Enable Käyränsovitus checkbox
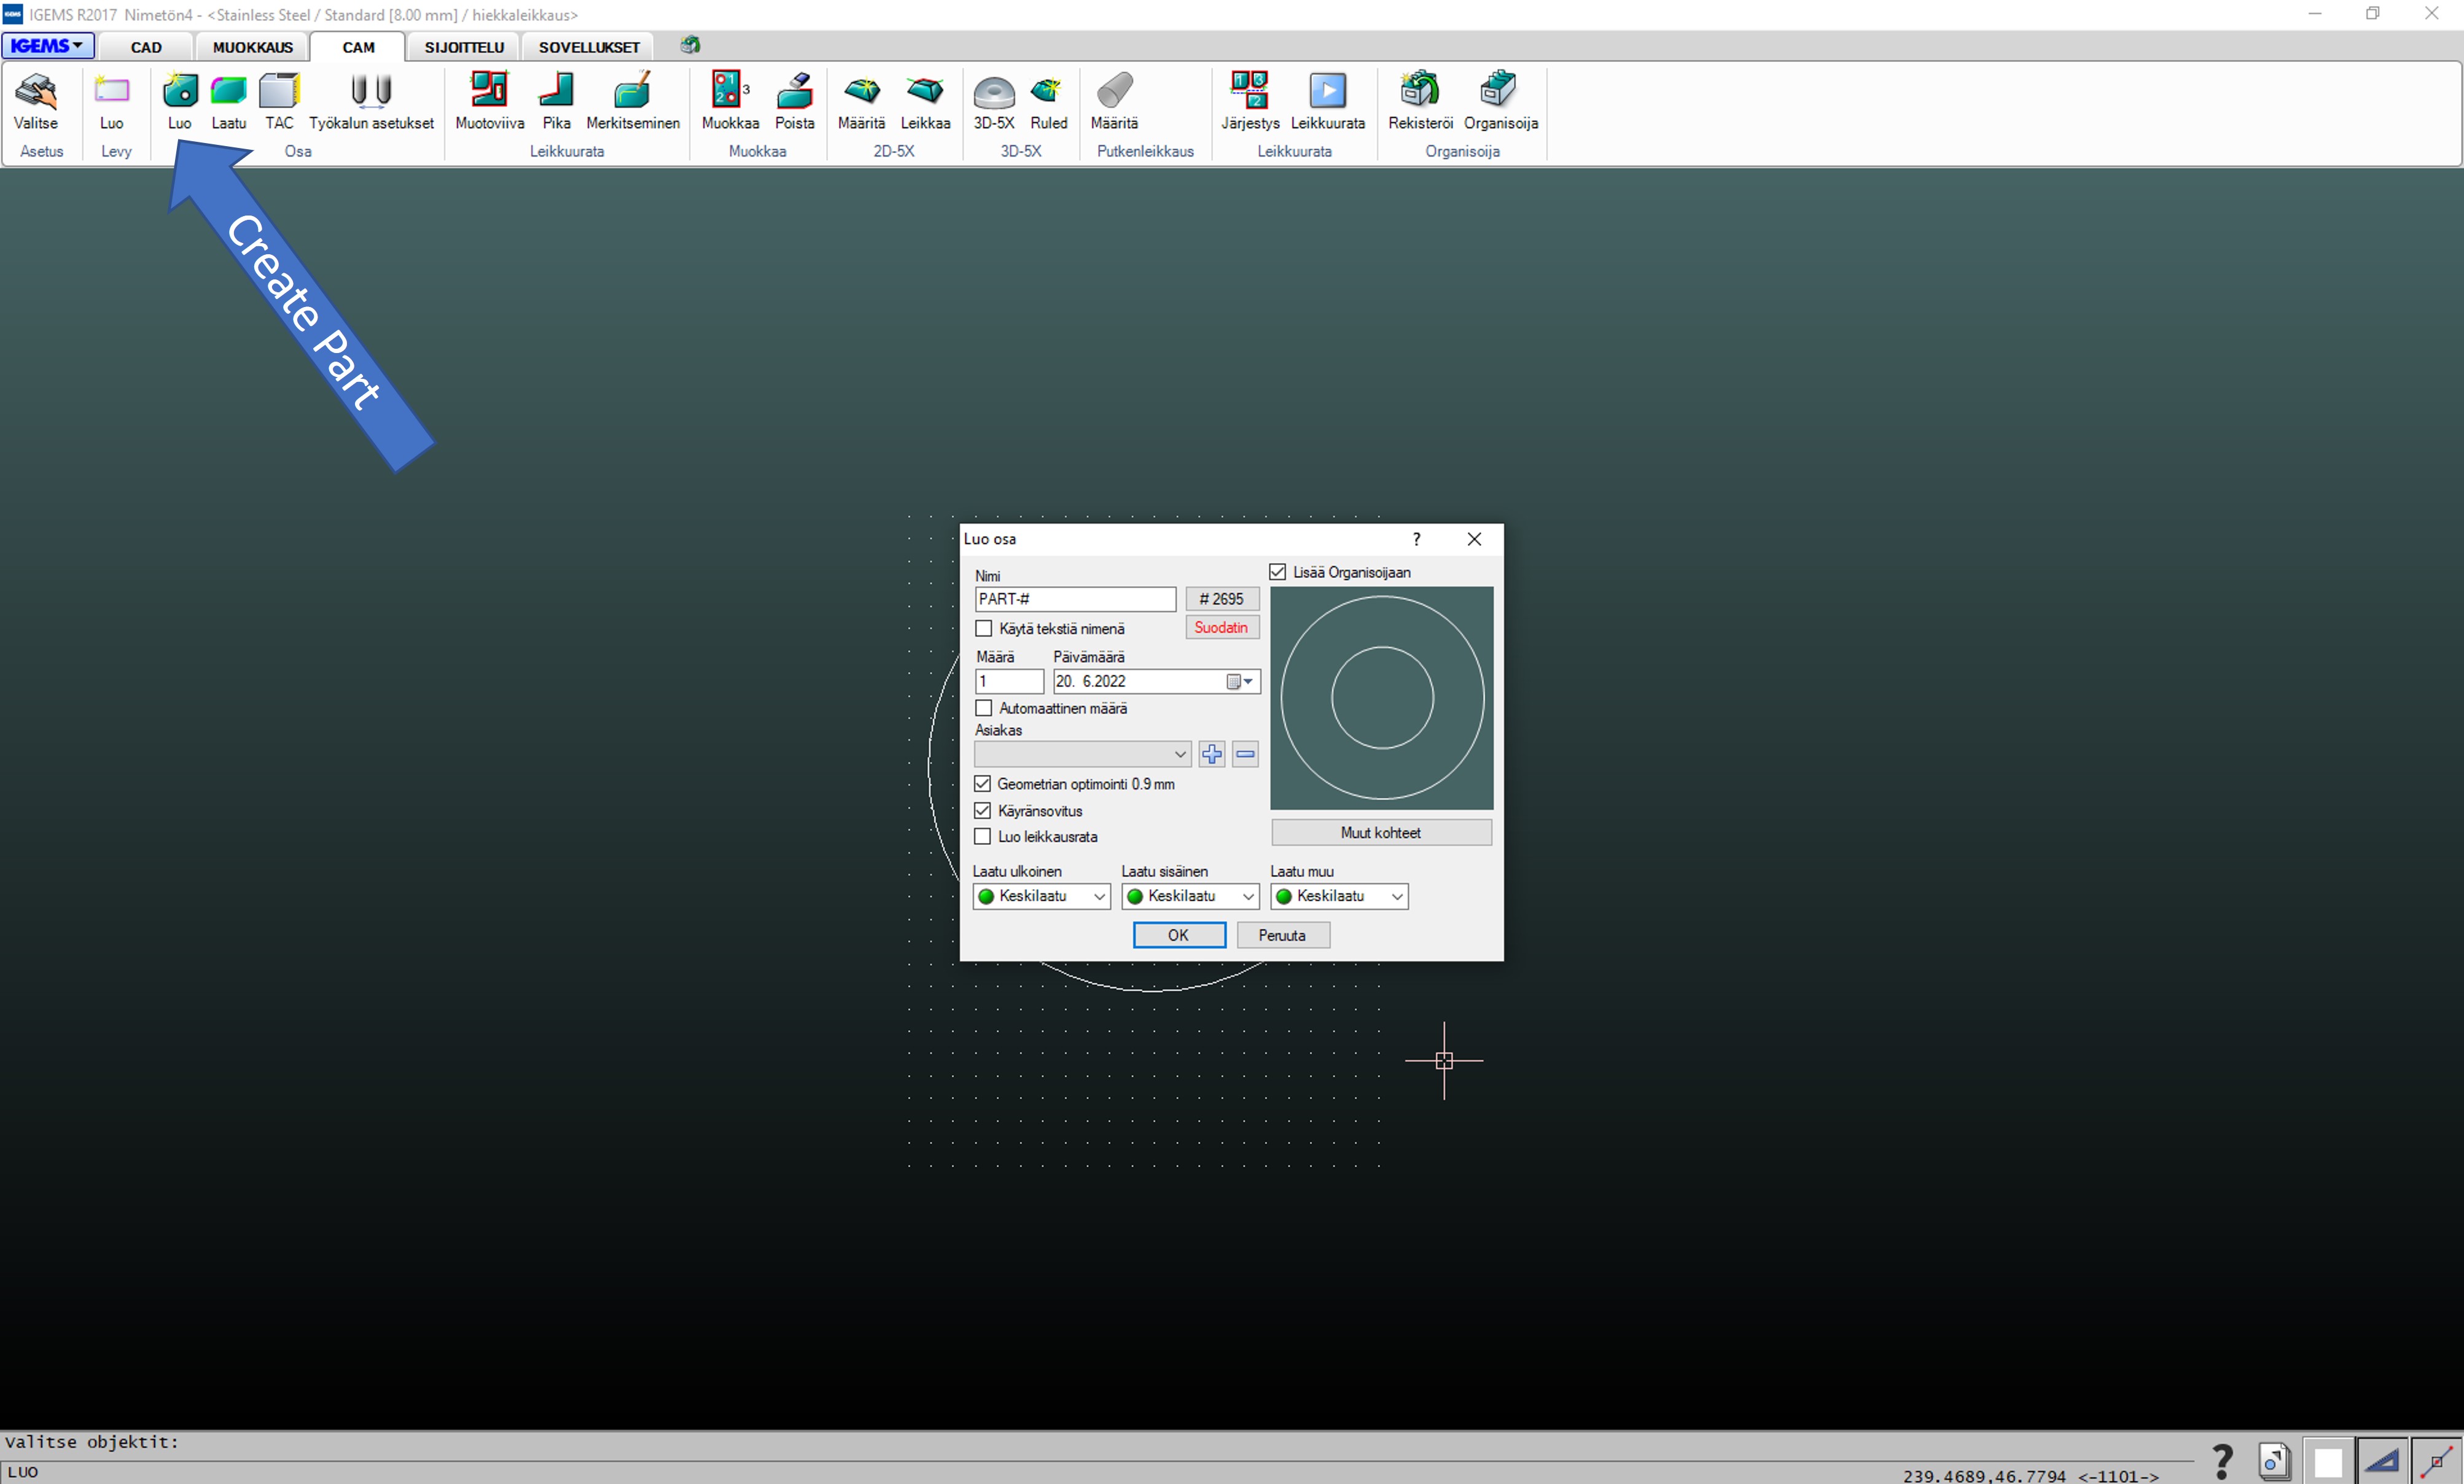 tap(982, 810)
